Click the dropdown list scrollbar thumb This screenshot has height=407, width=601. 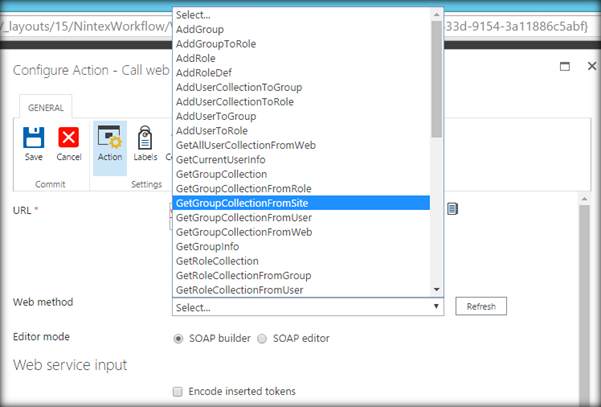click(x=437, y=79)
